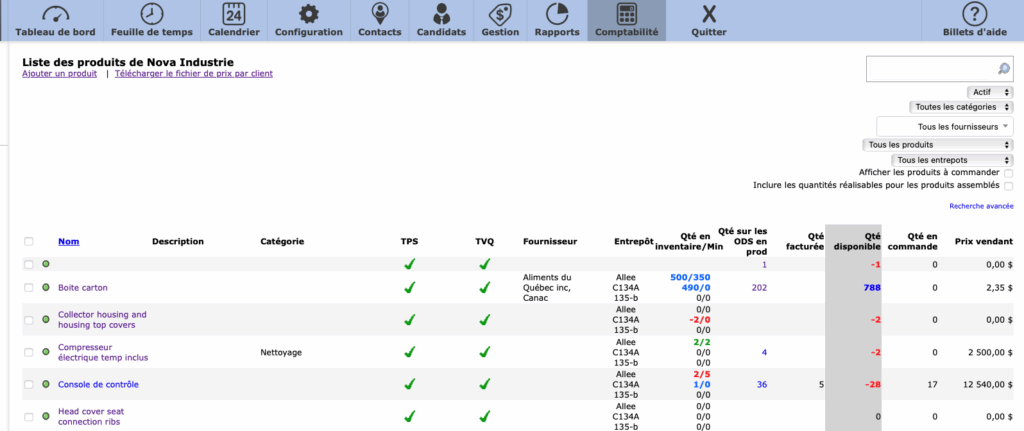This screenshot has width=1024, height=431.
Task: Click the search magnifier icon
Action: pos(1003,69)
